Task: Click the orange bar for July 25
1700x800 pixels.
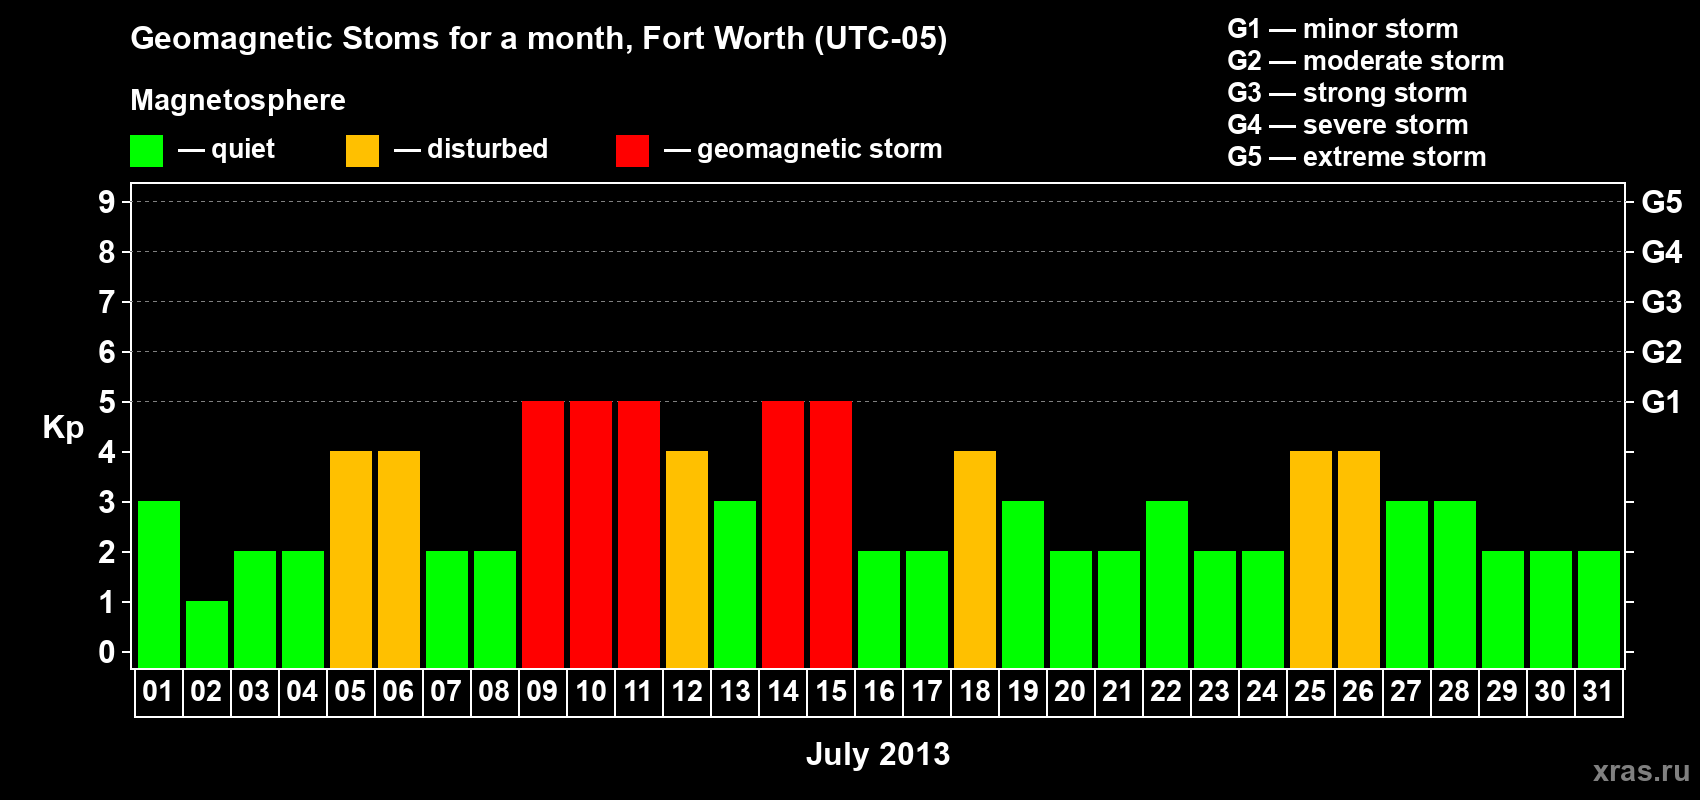Action: [x=1311, y=559]
